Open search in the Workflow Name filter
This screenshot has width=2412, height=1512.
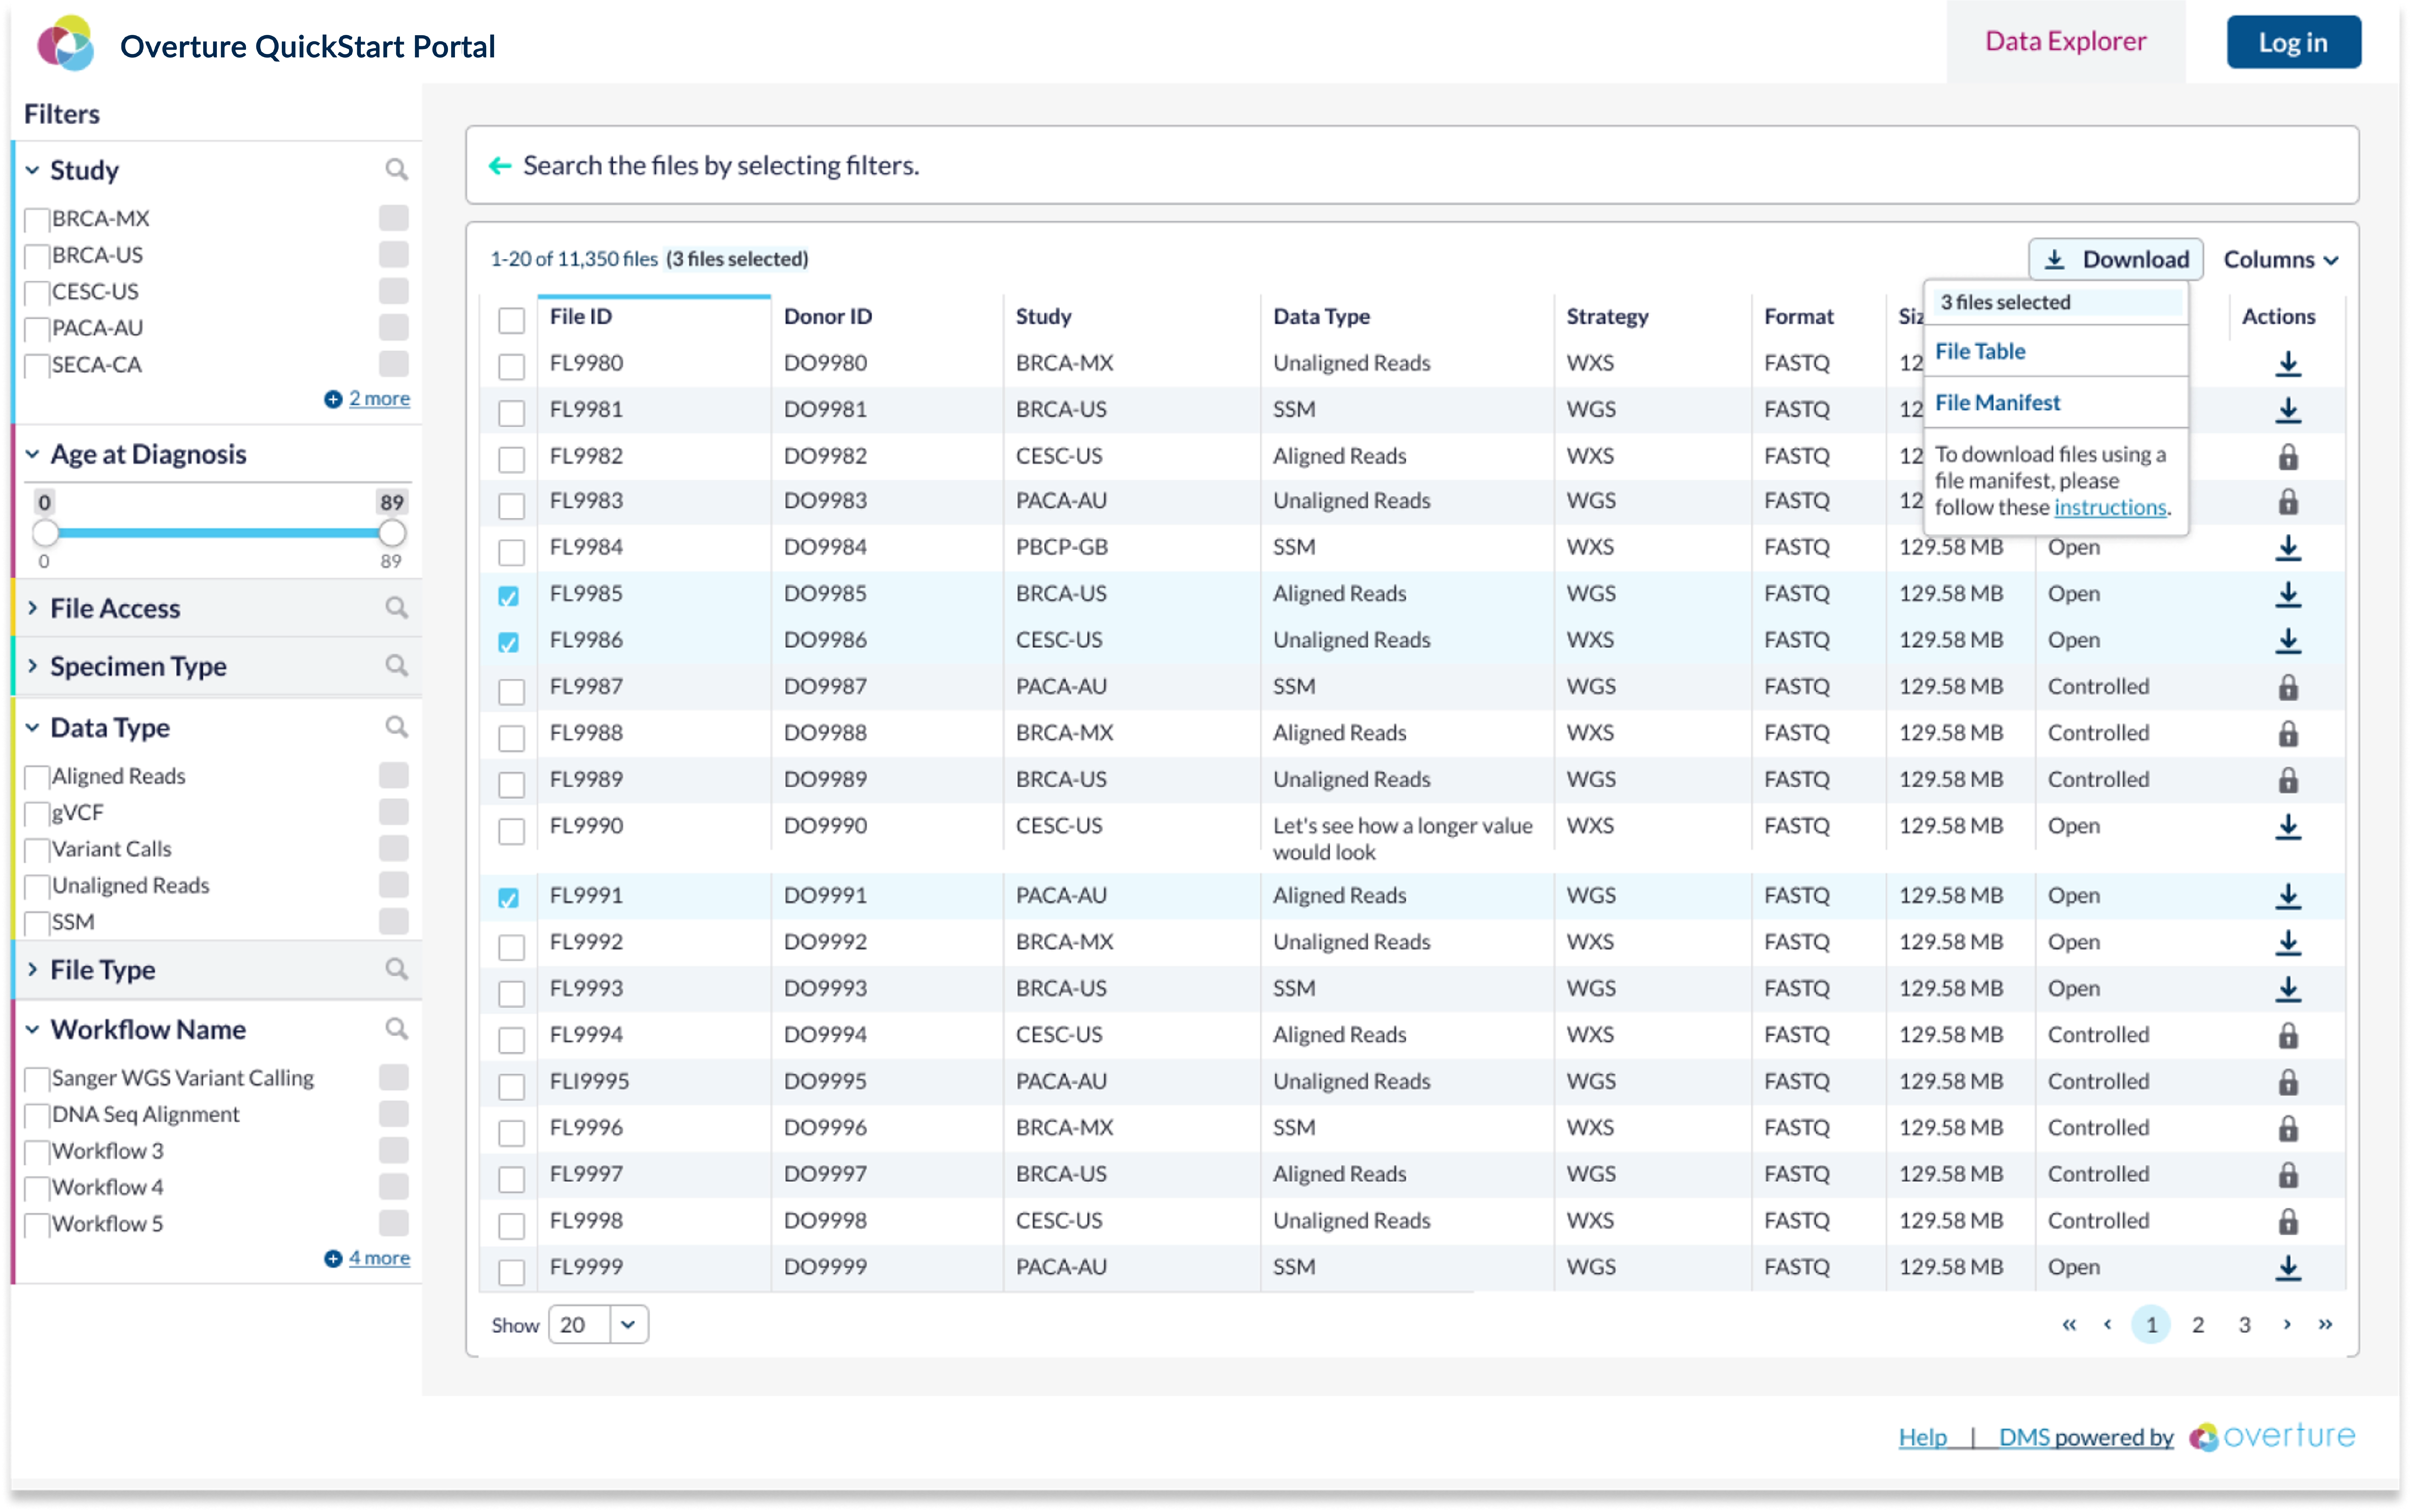pos(397,1029)
